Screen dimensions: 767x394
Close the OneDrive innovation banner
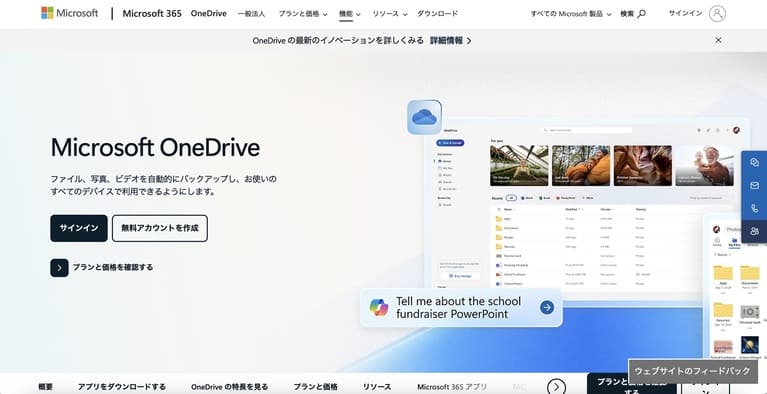(x=718, y=40)
